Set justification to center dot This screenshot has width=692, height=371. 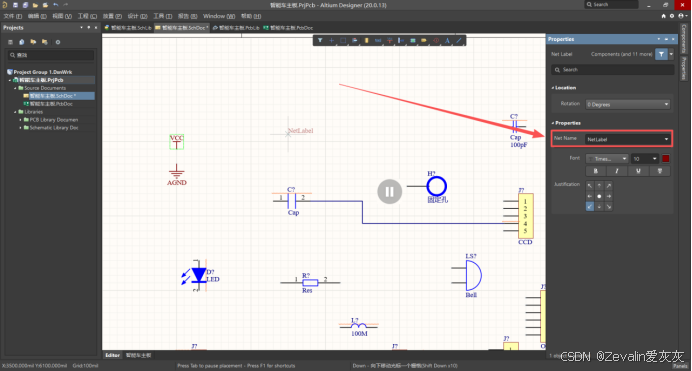pyautogui.click(x=599, y=196)
